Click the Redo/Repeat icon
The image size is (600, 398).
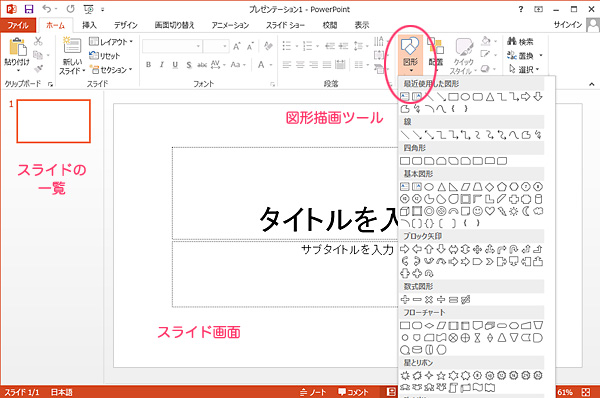(70, 9)
